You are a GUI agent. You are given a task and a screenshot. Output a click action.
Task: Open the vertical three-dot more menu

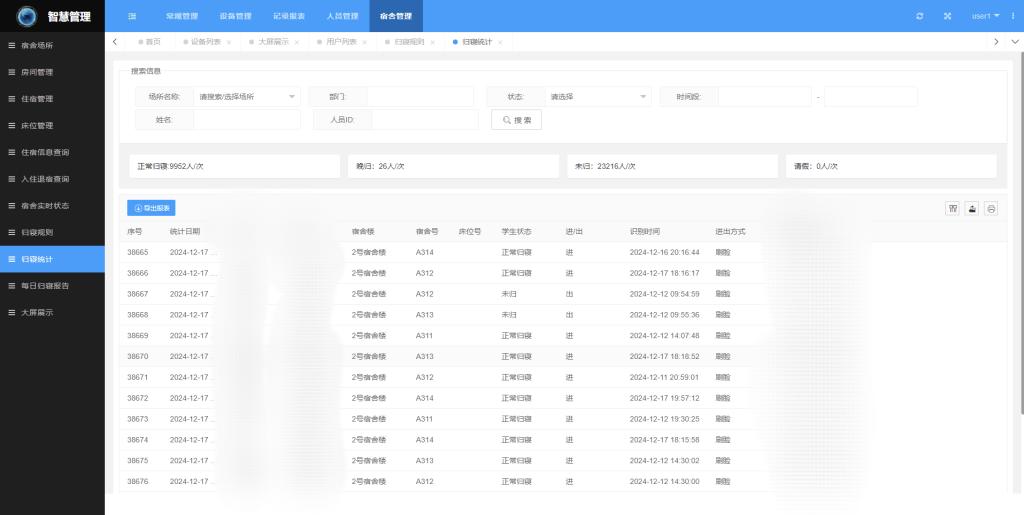[1013, 16]
